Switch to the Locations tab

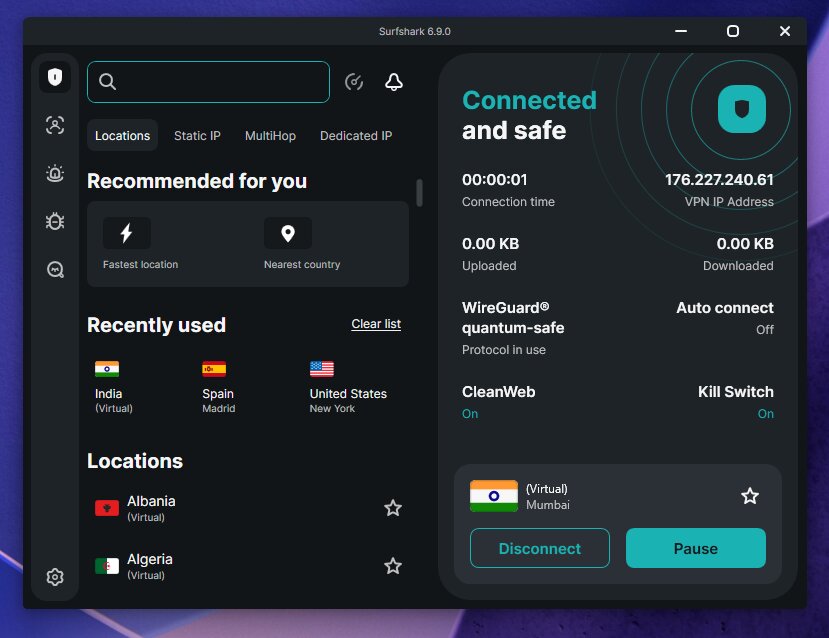123,135
